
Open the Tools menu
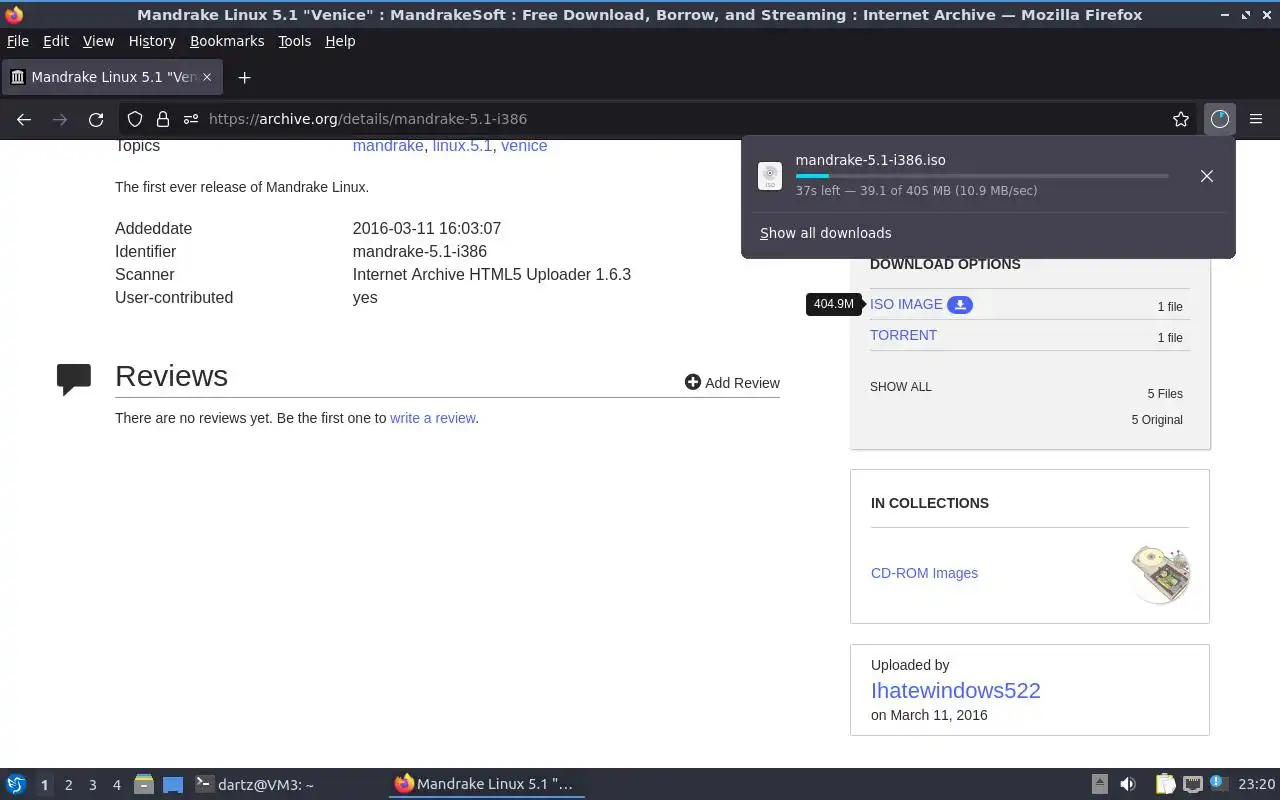tap(294, 41)
